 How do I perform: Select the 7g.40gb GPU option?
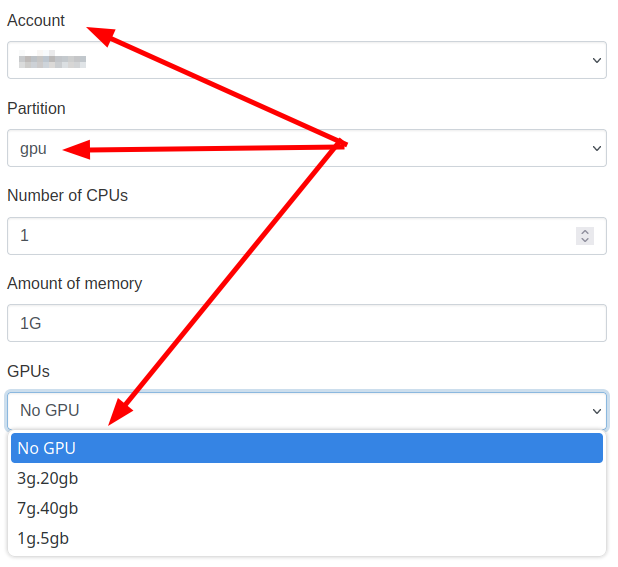pyautogui.click(x=307, y=508)
